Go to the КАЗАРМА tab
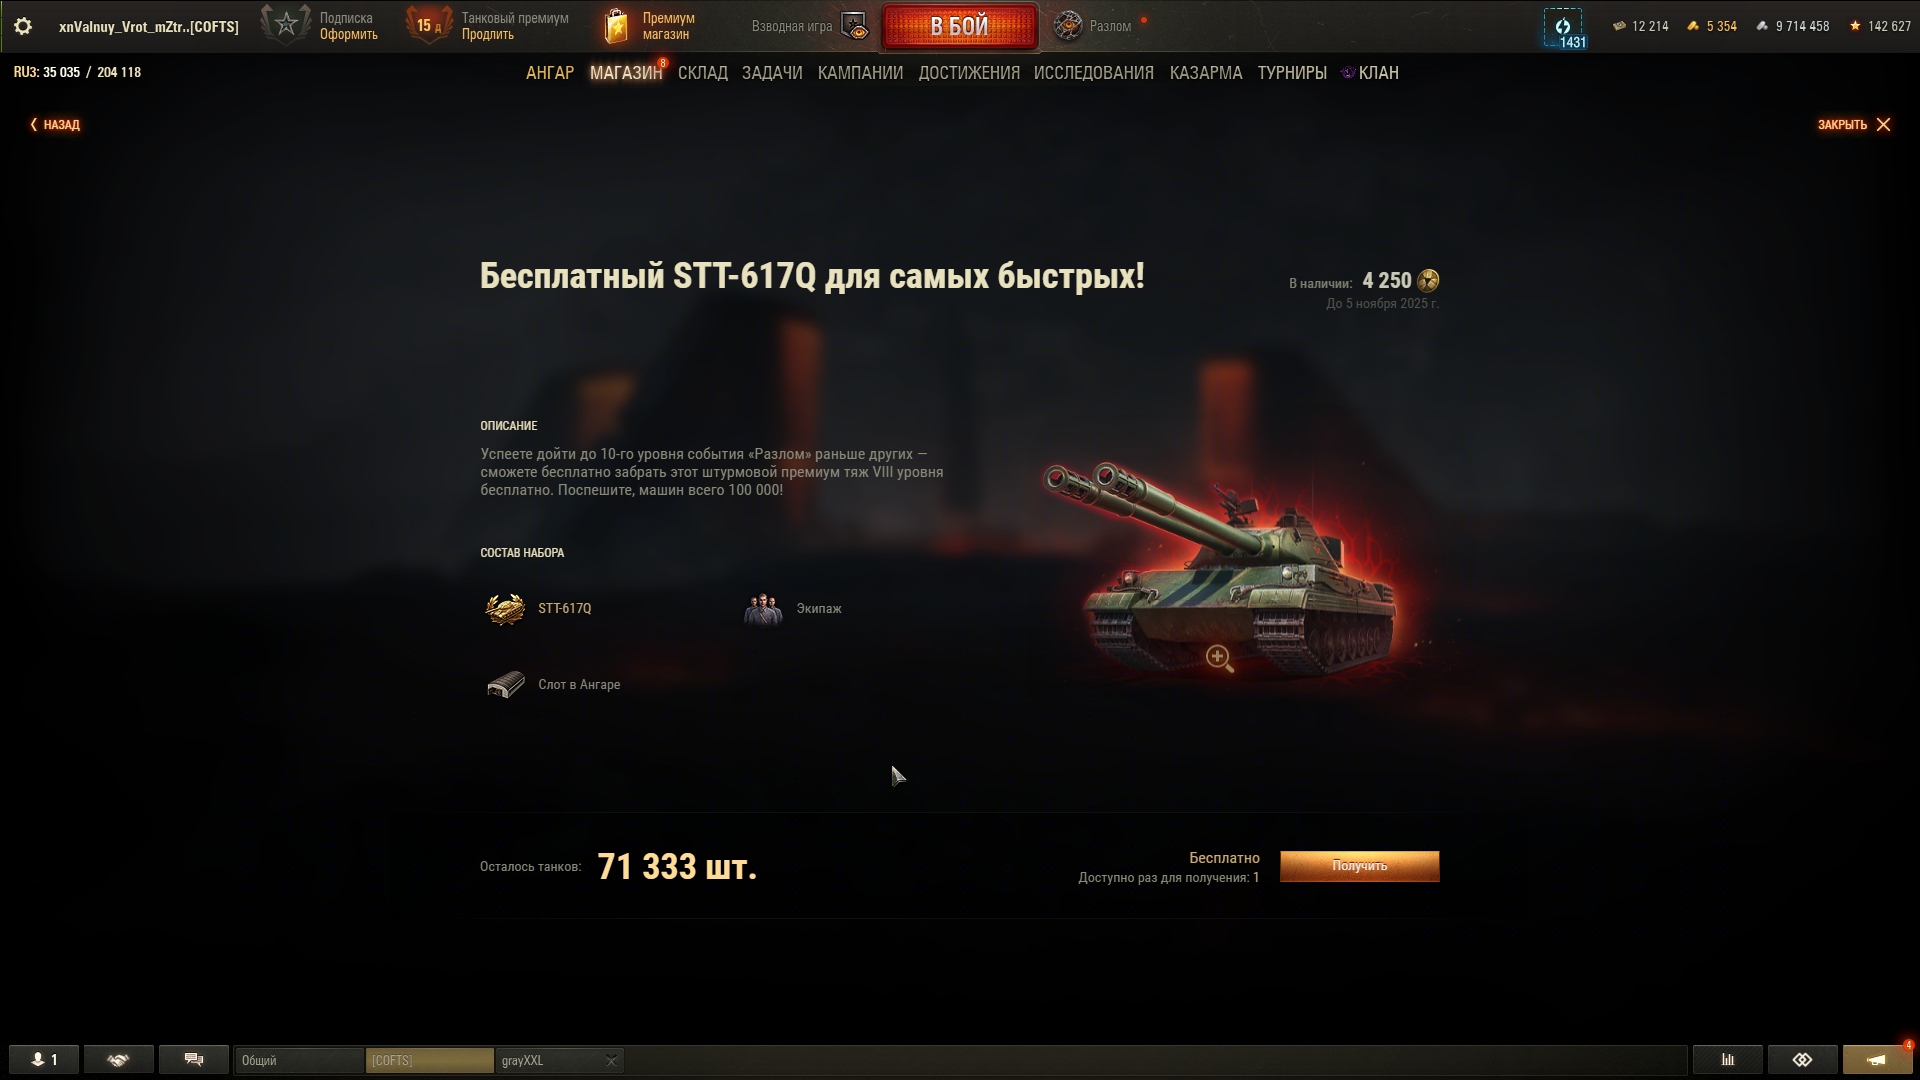The width and height of the screenshot is (1920, 1080). [1206, 73]
